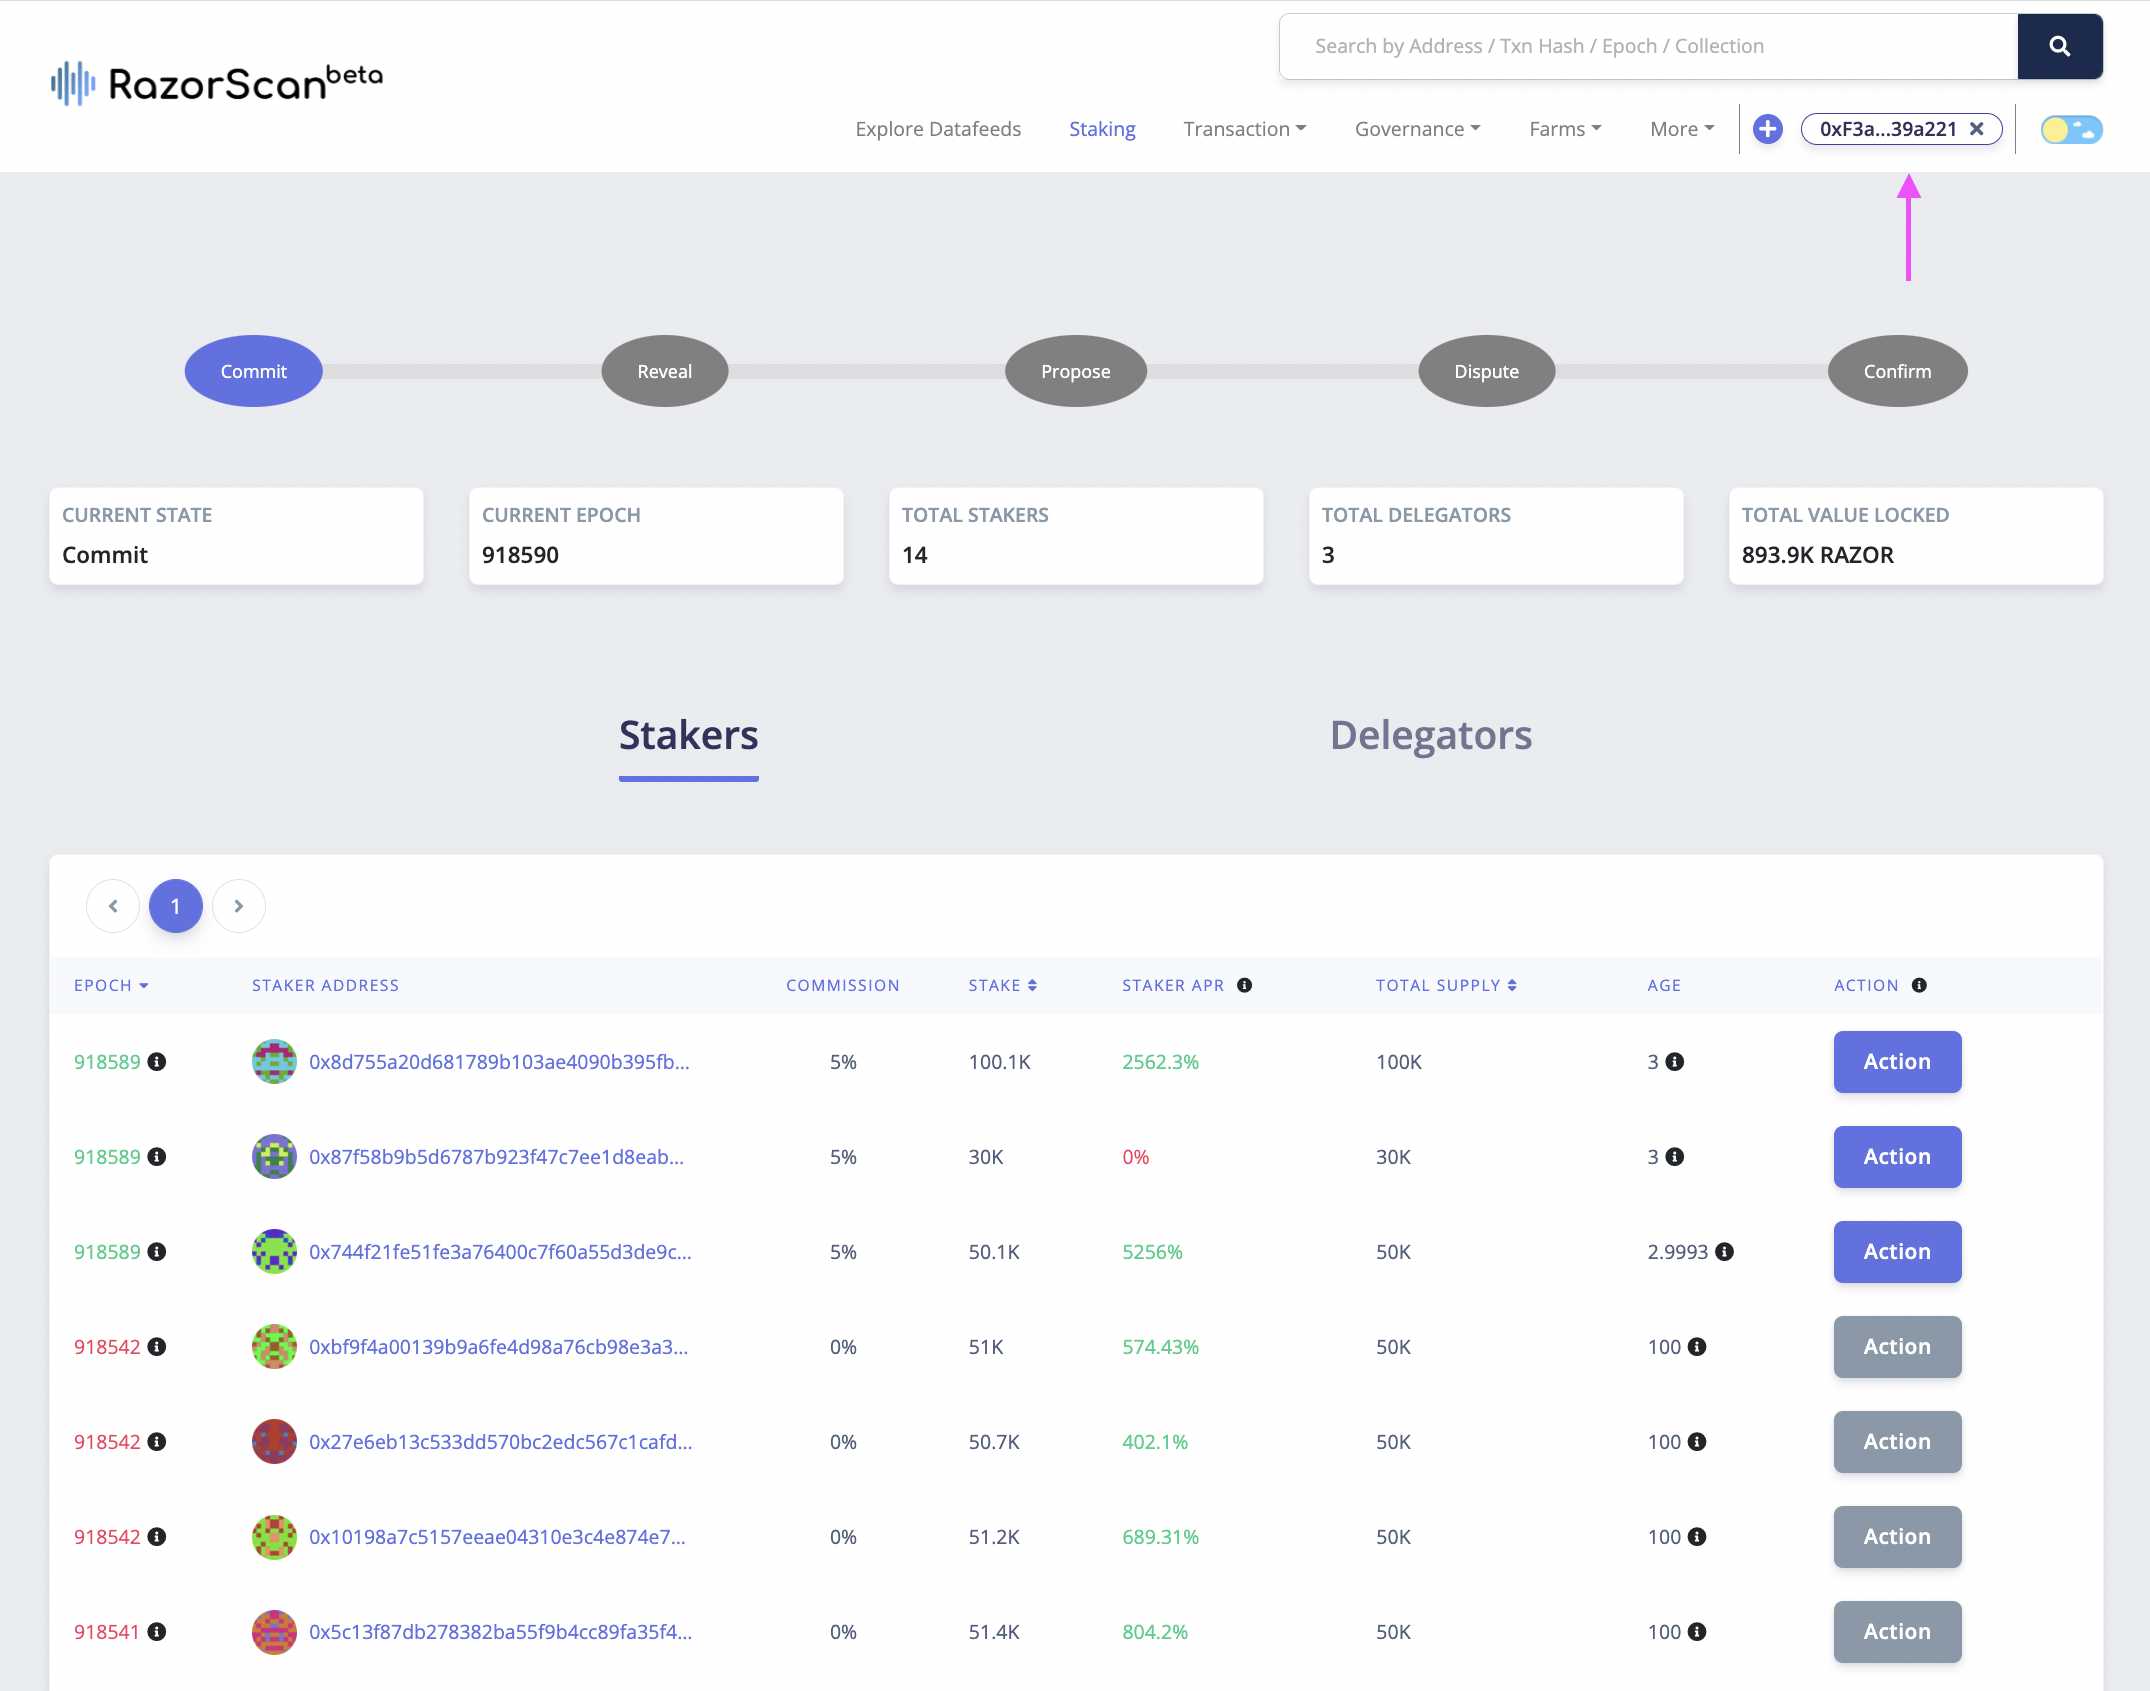Click the info icon beside Staker APR
The width and height of the screenshot is (2150, 1691).
1244,985
